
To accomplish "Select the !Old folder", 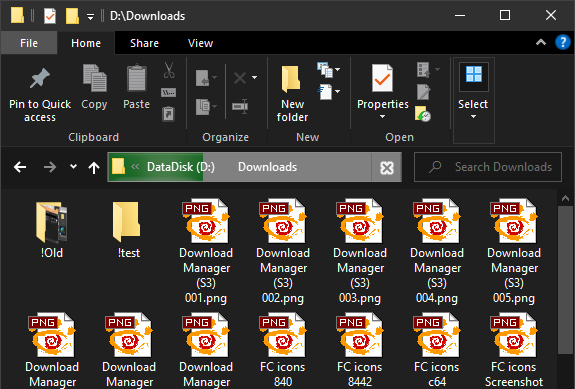I will tap(51, 230).
